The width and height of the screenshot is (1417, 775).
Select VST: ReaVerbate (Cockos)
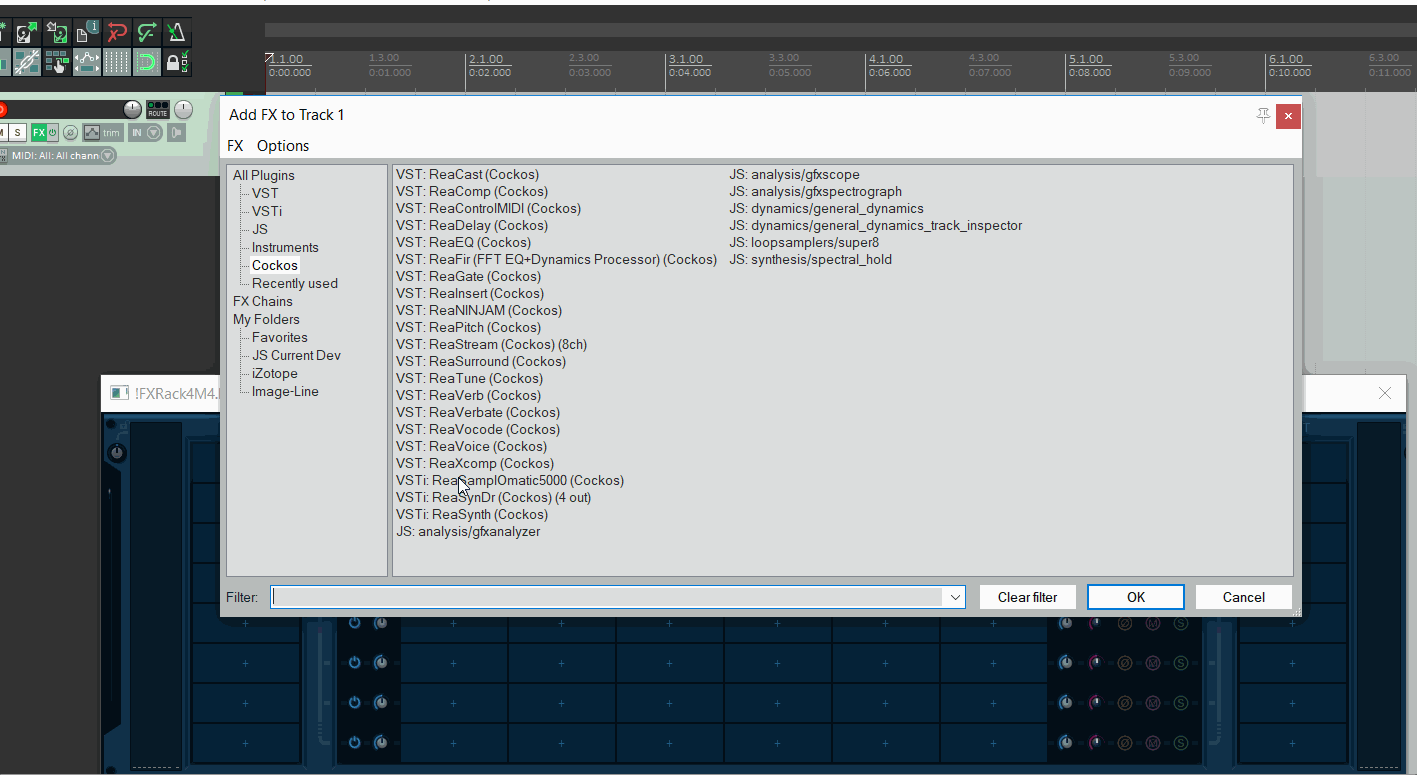coord(478,412)
